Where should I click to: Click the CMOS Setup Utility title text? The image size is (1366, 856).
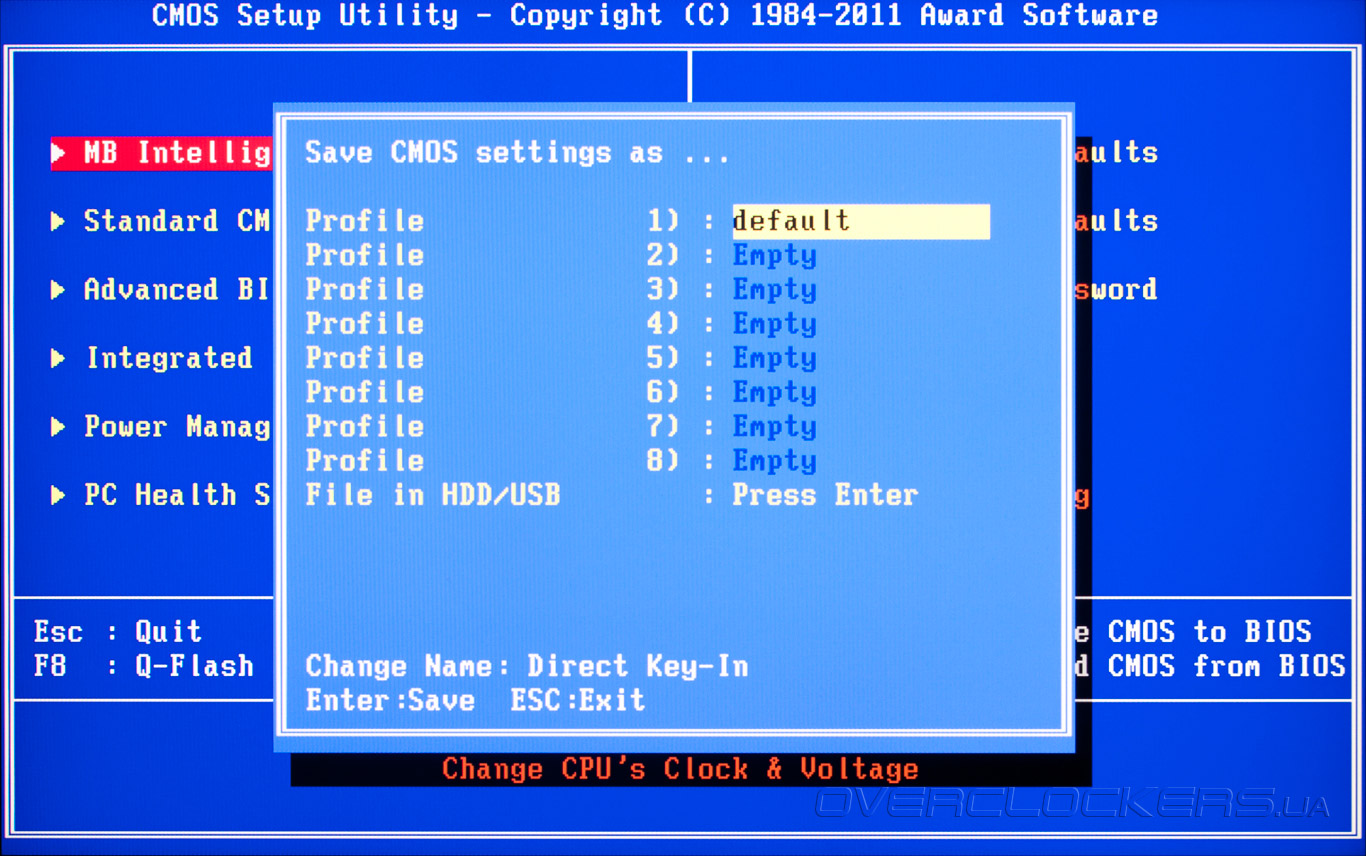pyautogui.click(x=655, y=16)
